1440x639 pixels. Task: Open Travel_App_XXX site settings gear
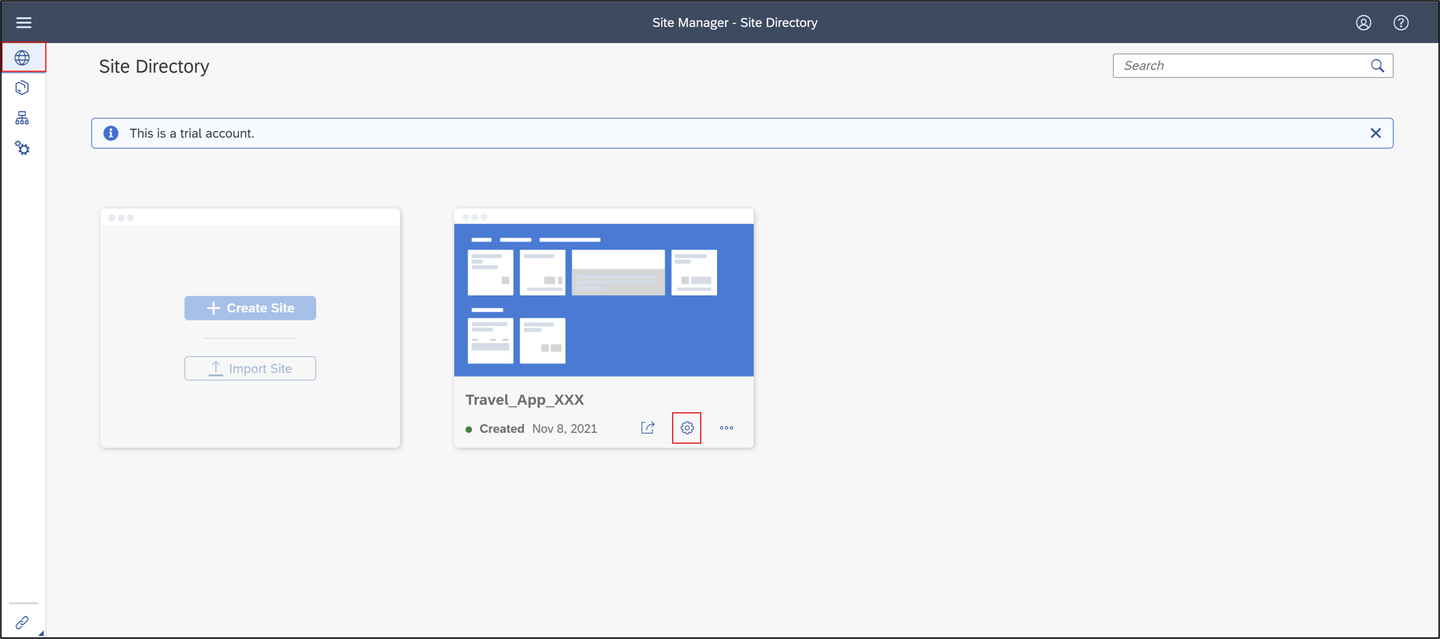[687, 428]
